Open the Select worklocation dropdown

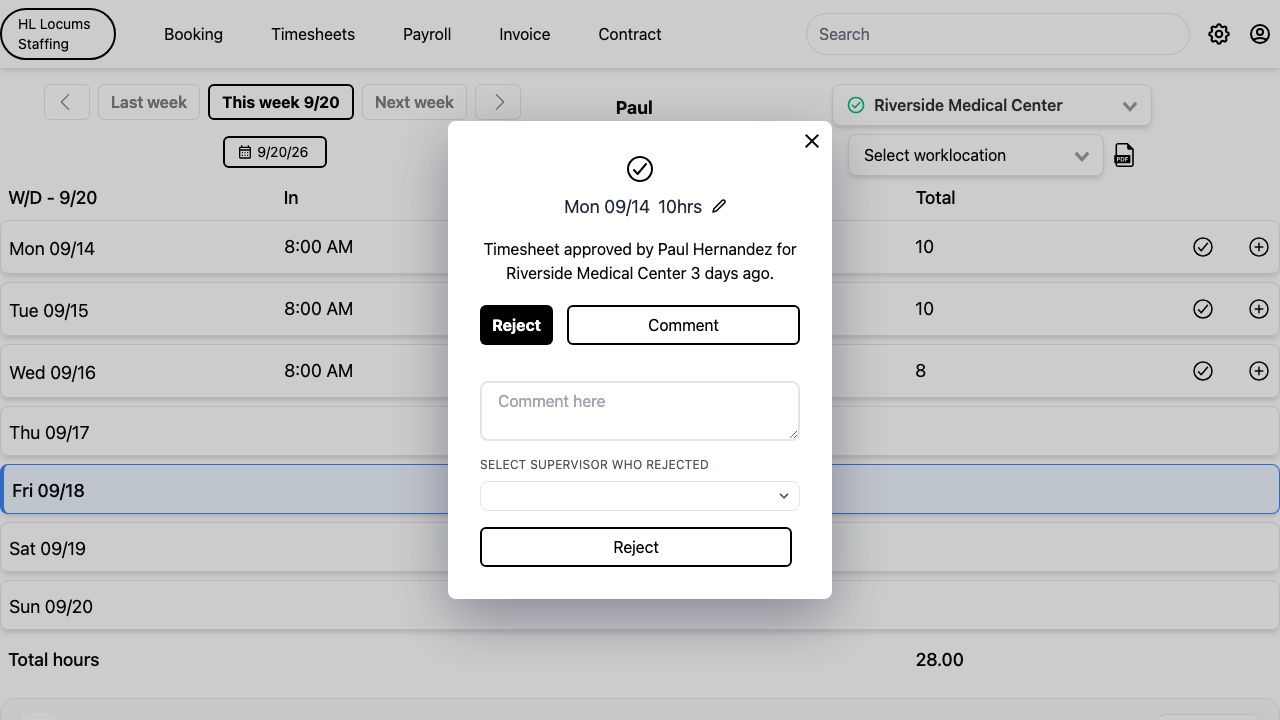(x=976, y=155)
